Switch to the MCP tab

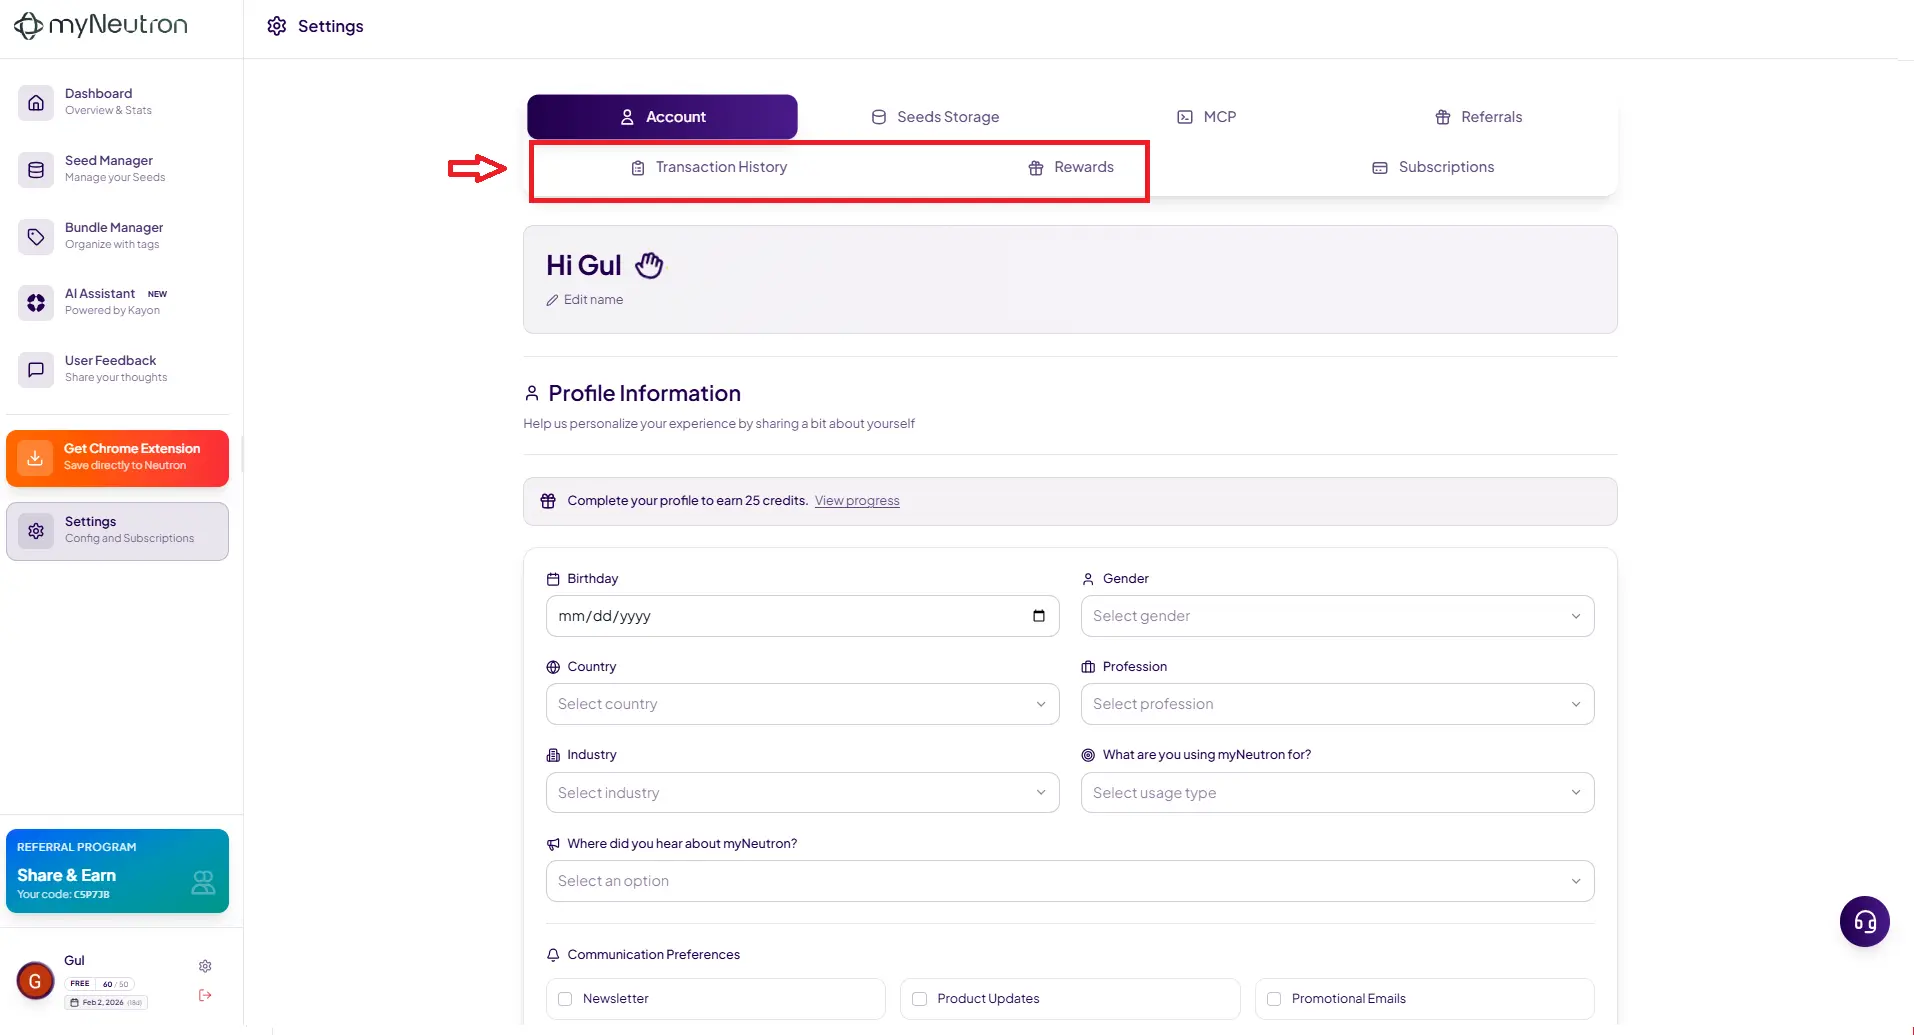[x=1206, y=117]
